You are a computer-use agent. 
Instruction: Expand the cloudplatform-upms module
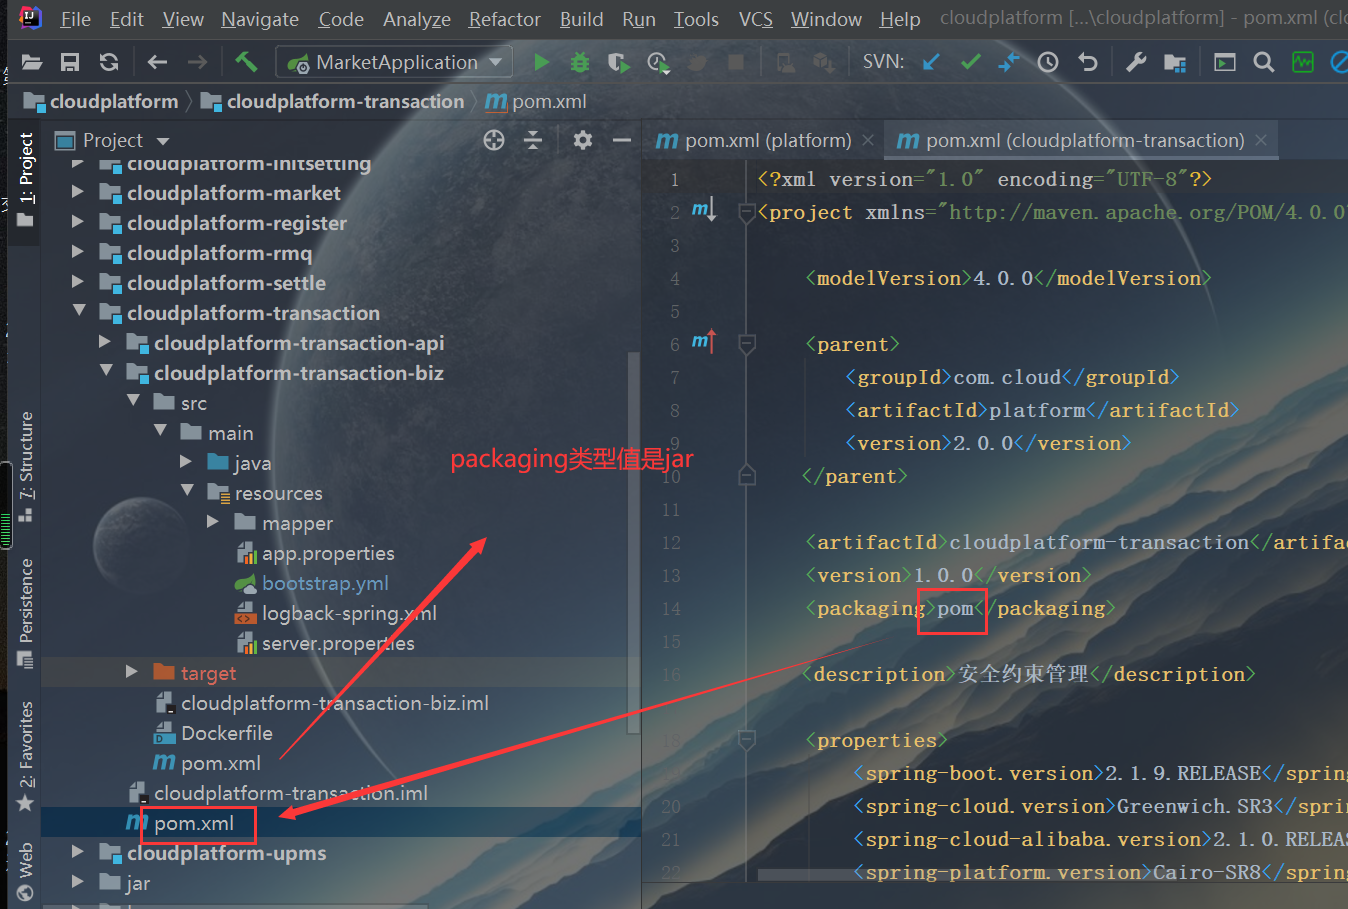(78, 852)
